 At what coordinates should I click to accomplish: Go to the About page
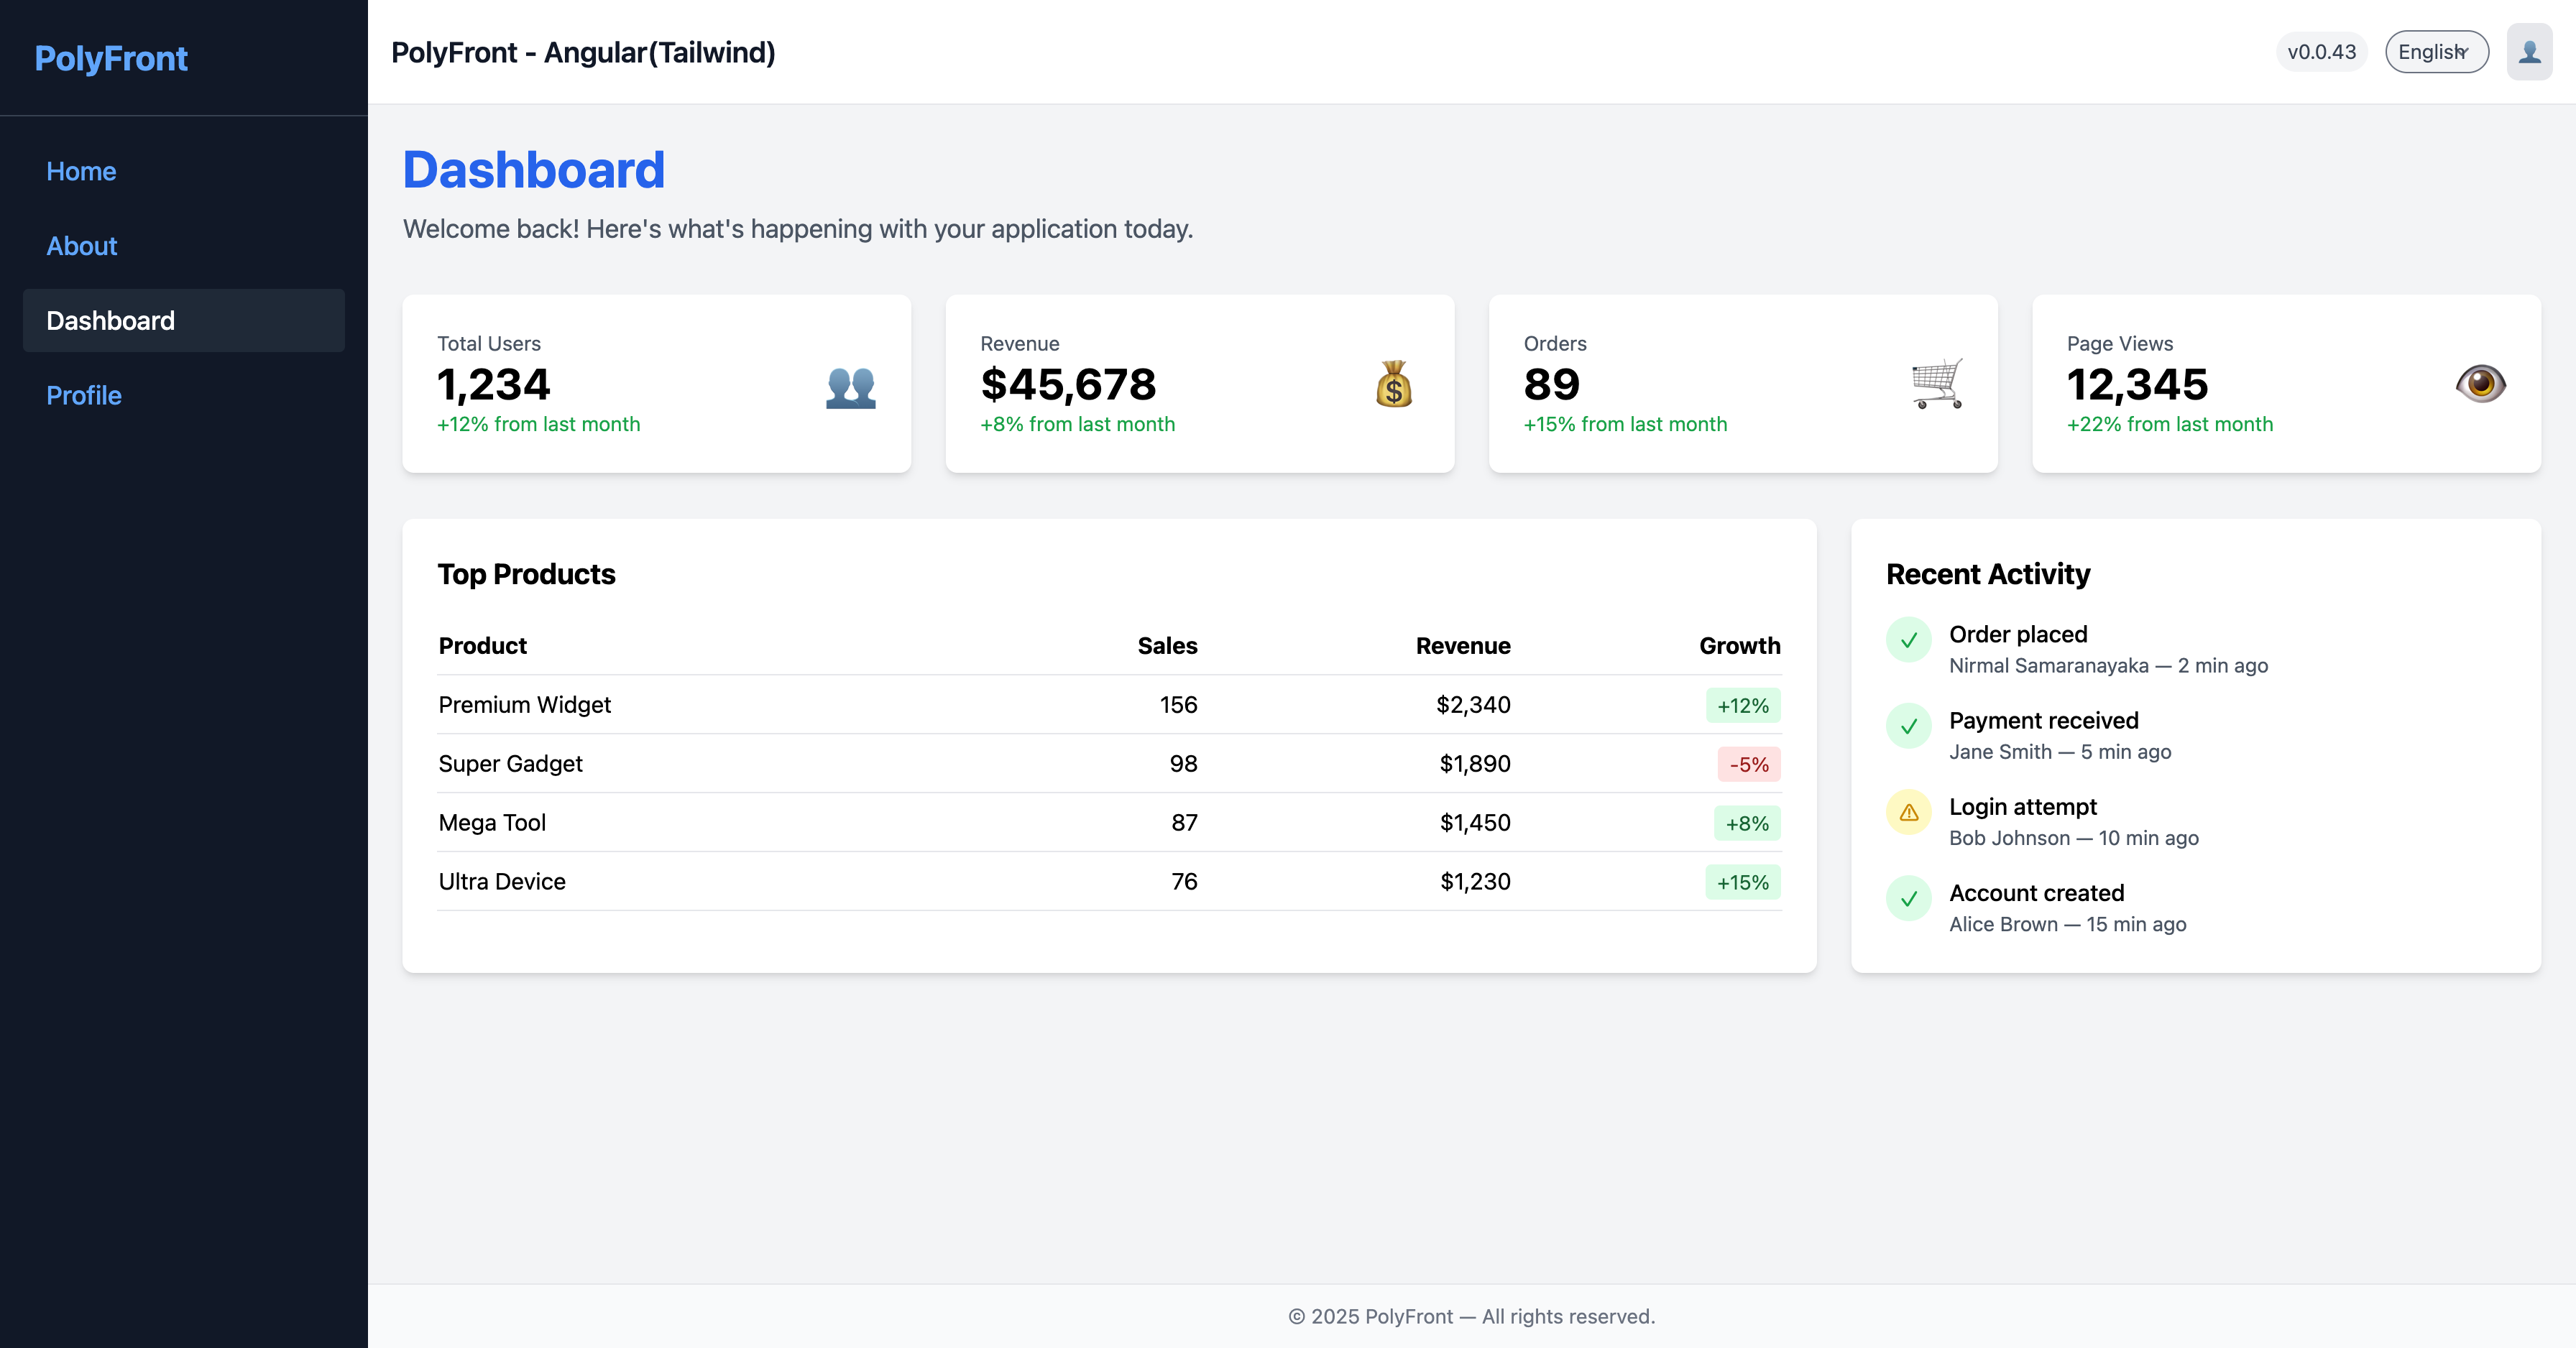82,246
